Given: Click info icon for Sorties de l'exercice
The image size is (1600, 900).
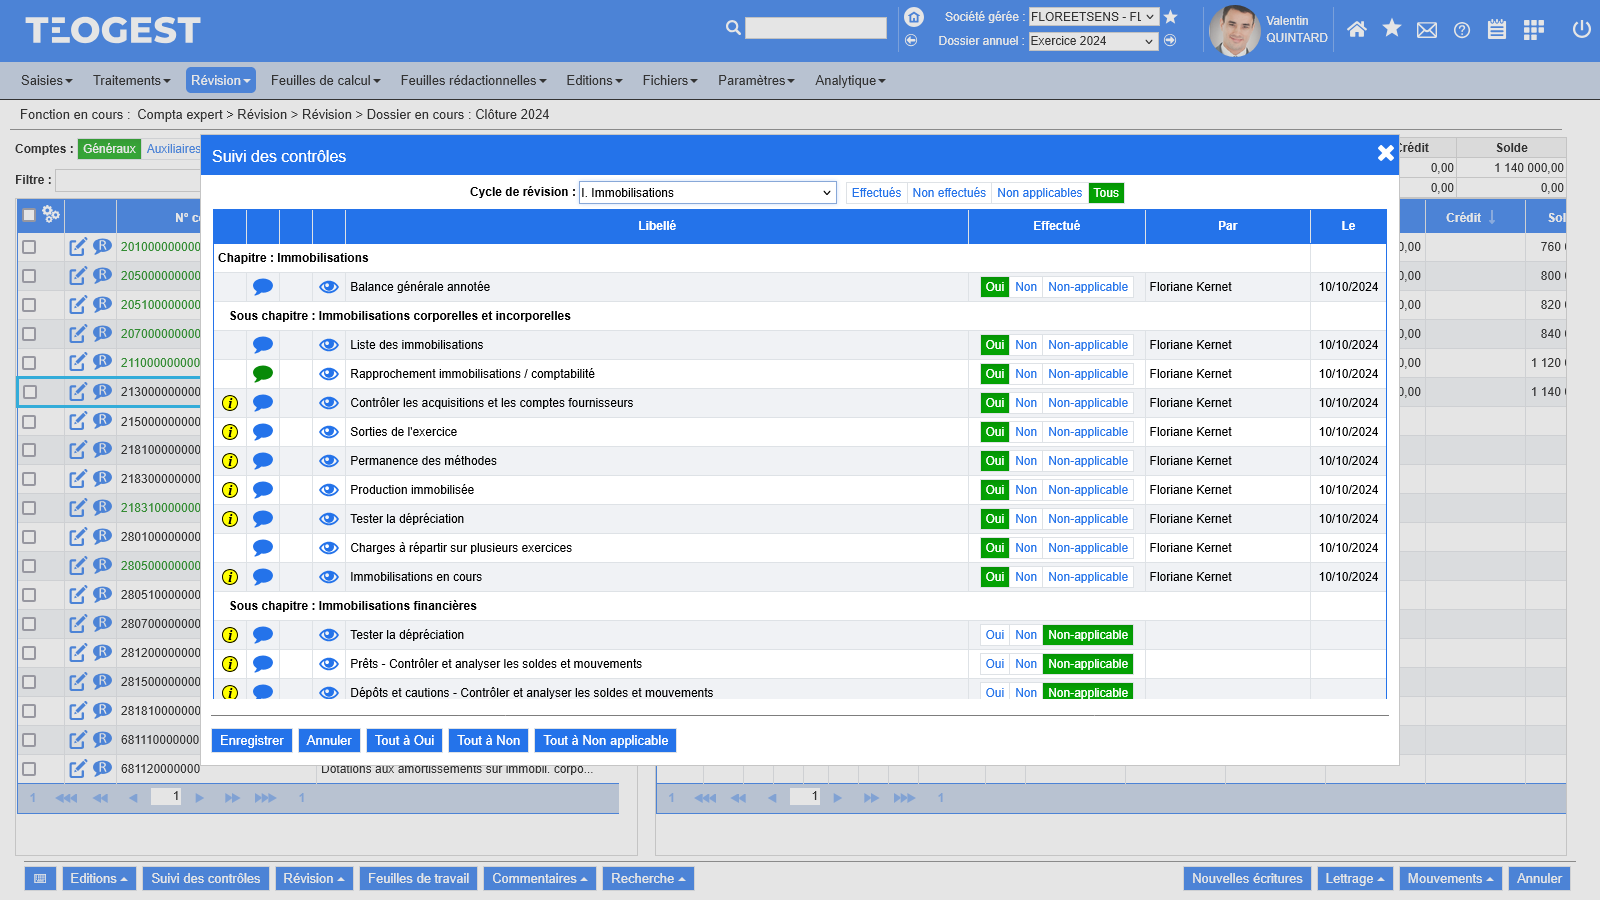Looking at the screenshot, I should click(x=230, y=432).
